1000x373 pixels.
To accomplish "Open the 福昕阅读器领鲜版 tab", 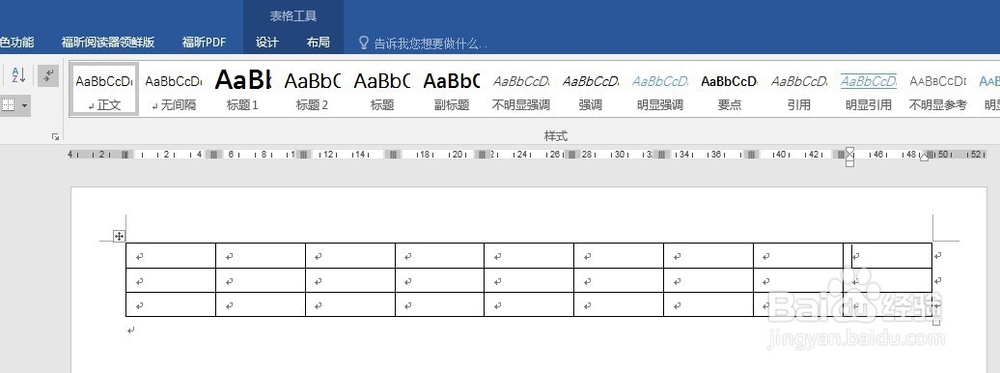I will (x=108, y=43).
